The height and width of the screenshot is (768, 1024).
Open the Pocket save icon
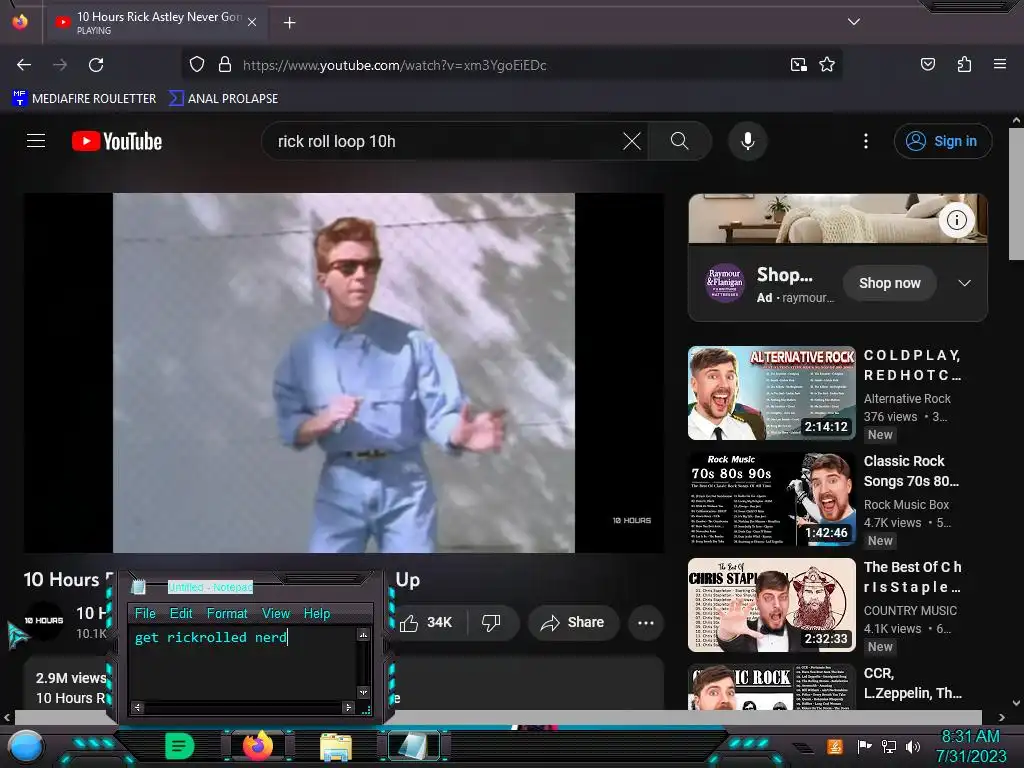[927, 64]
